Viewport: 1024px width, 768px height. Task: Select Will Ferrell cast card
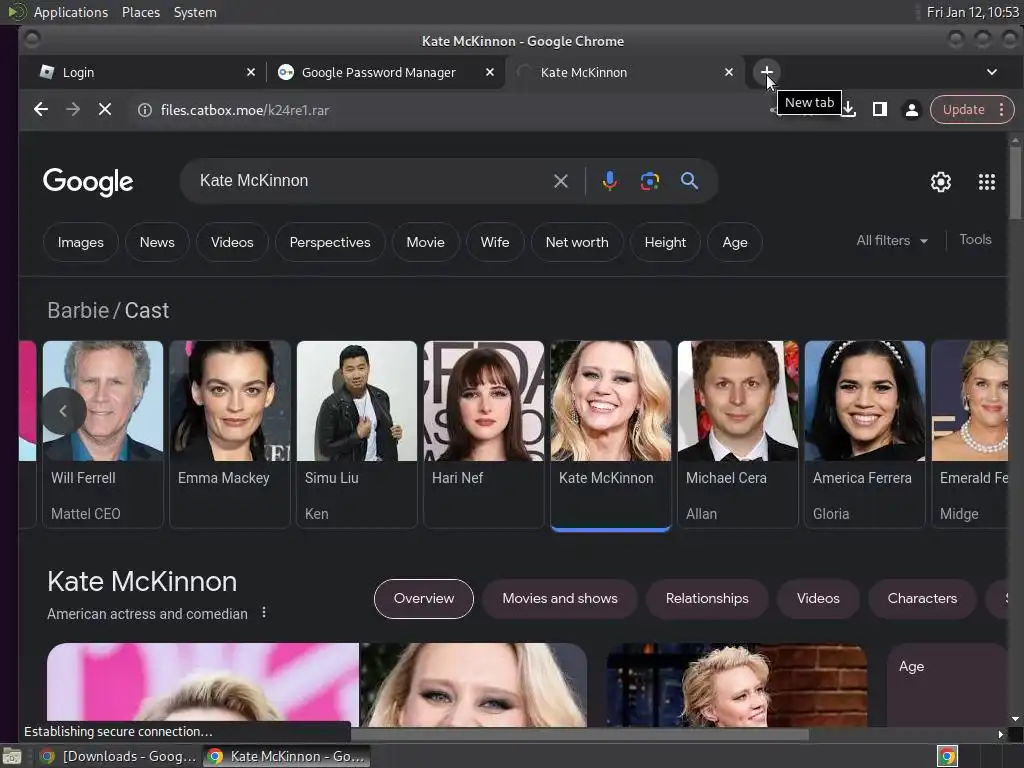(x=103, y=434)
